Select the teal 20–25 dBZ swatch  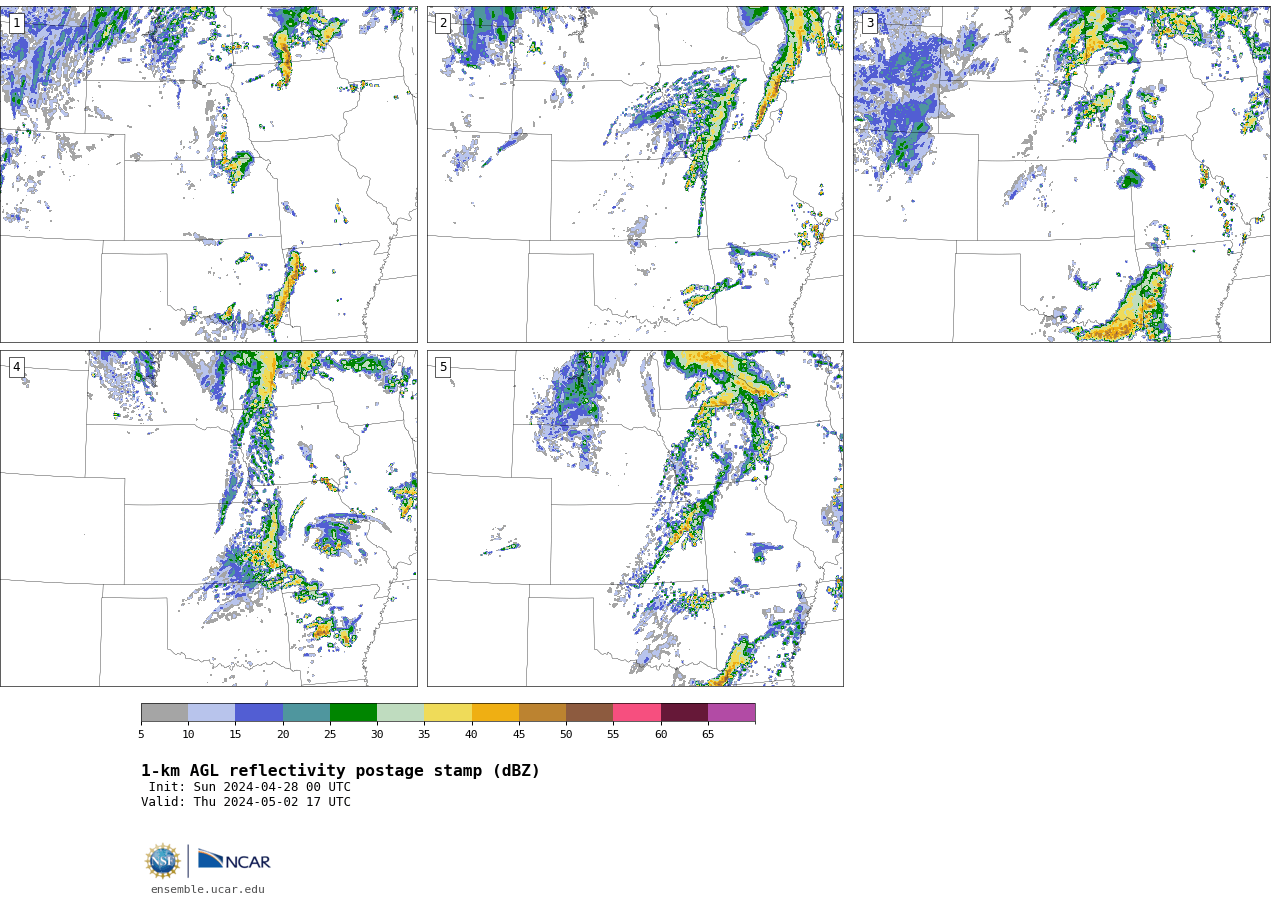tap(306, 712)
